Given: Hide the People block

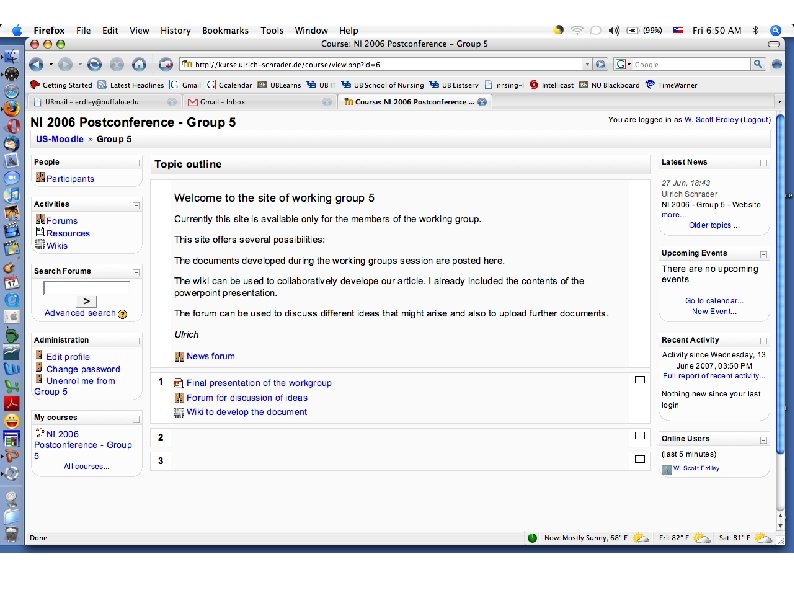Looking at the screenshot, I should coord(138,163).
